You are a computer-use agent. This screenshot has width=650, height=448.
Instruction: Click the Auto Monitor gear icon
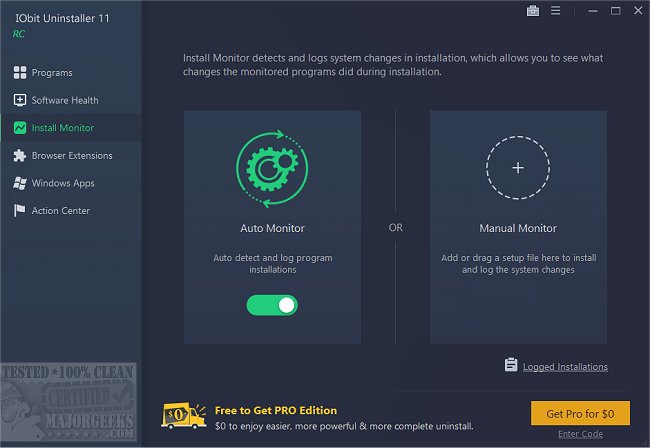coord(272,168)
